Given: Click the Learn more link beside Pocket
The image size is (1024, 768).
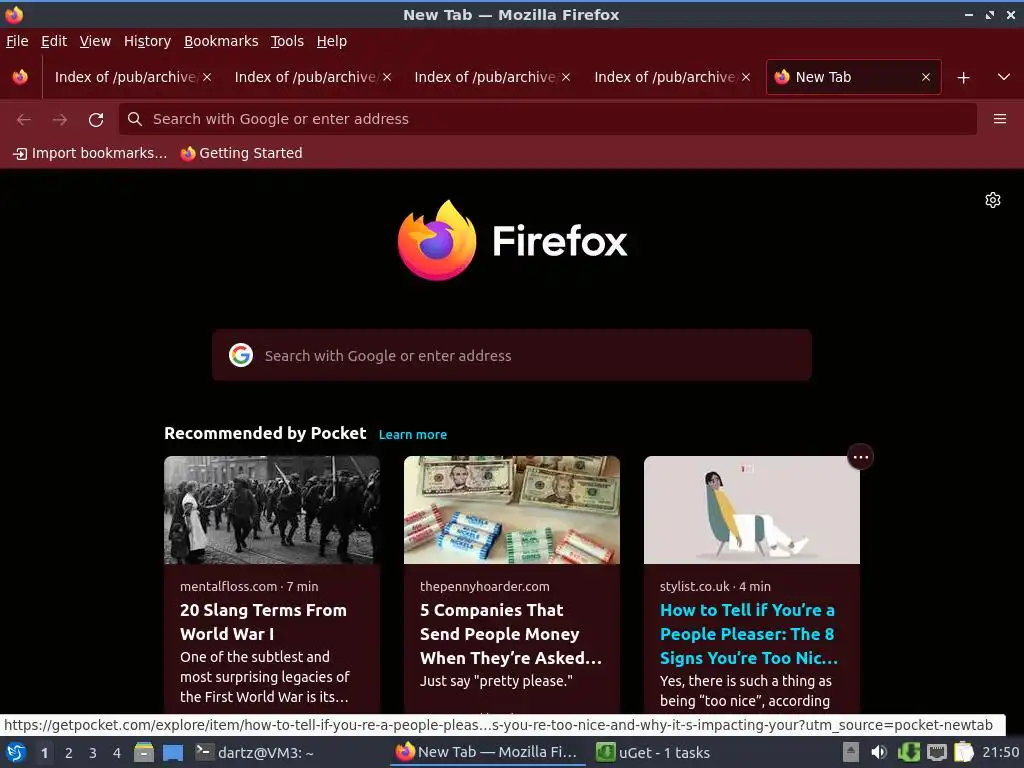Looking at the screenshot, I should point(413,434).
